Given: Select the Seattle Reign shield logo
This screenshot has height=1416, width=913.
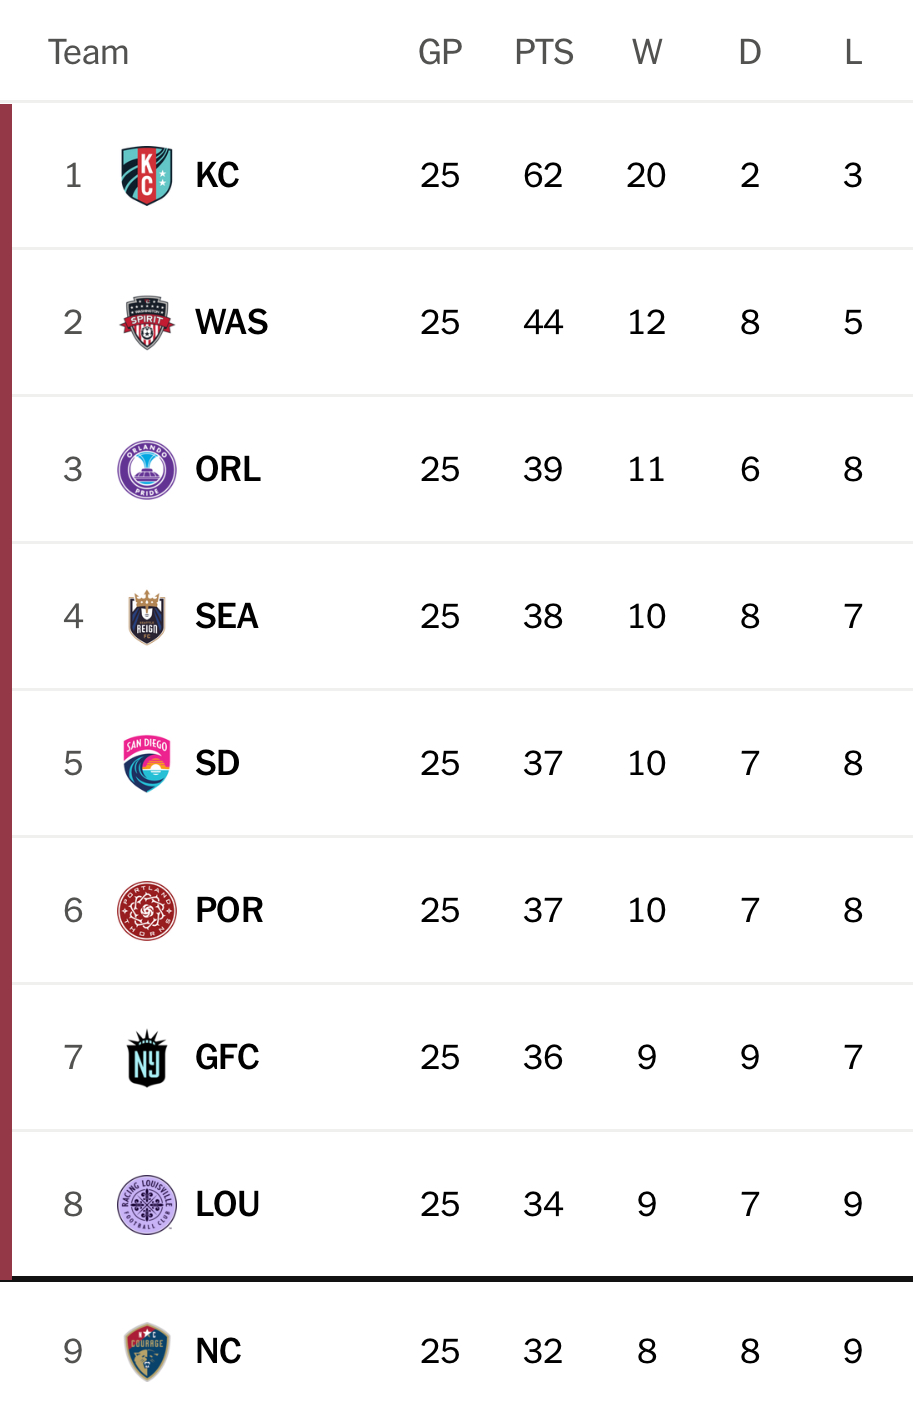Looking at the screenshot, I should [x=147, y=617].
